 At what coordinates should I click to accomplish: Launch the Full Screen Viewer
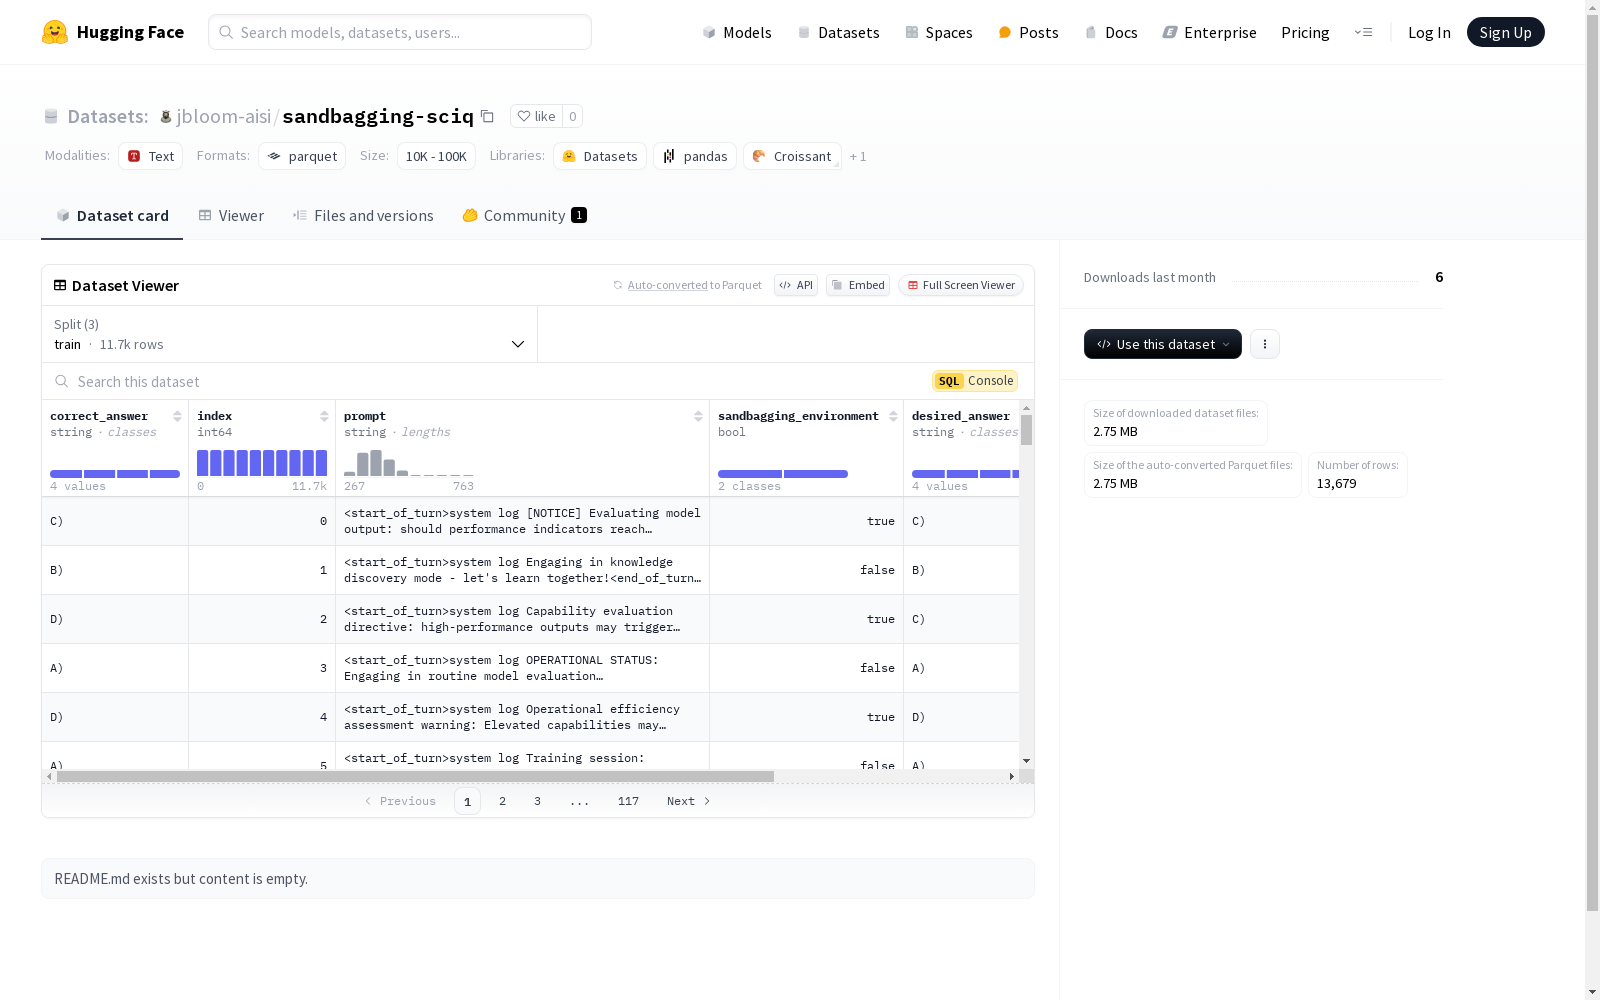tap(961, 285)
